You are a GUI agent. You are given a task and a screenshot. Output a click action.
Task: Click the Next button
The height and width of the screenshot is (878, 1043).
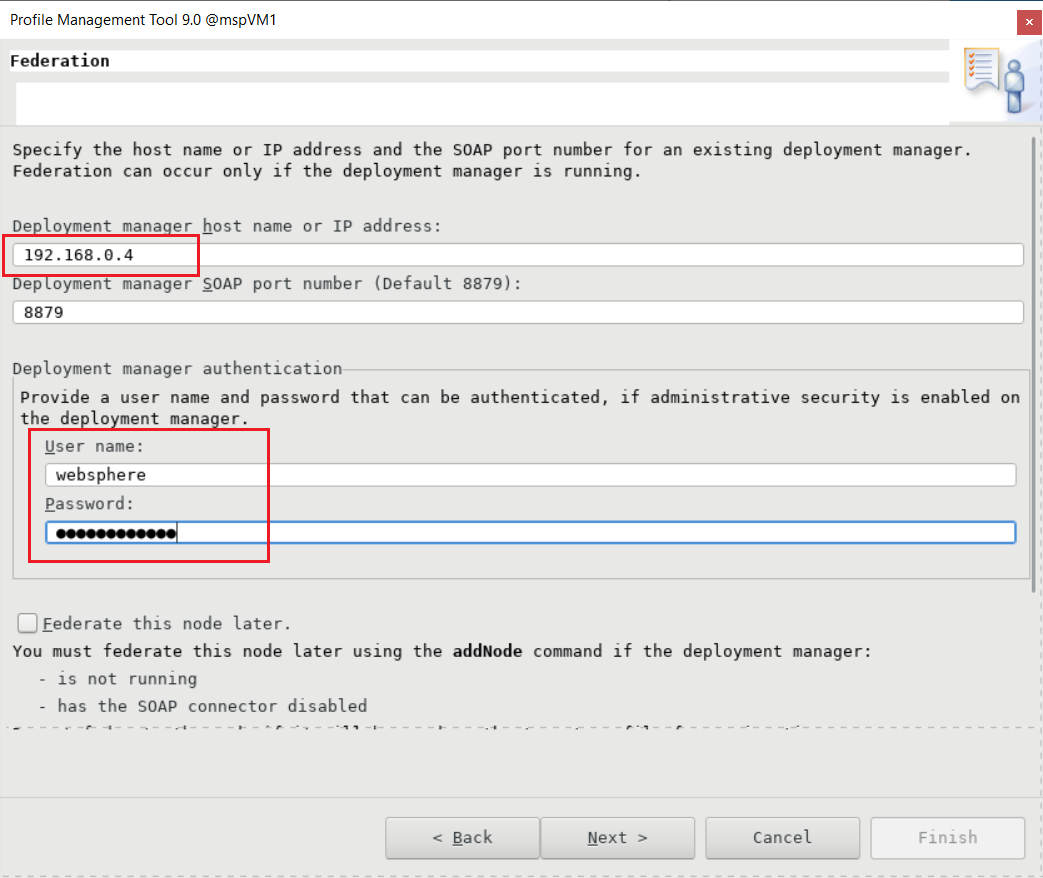pyautogui.click(x=617, y=838)
